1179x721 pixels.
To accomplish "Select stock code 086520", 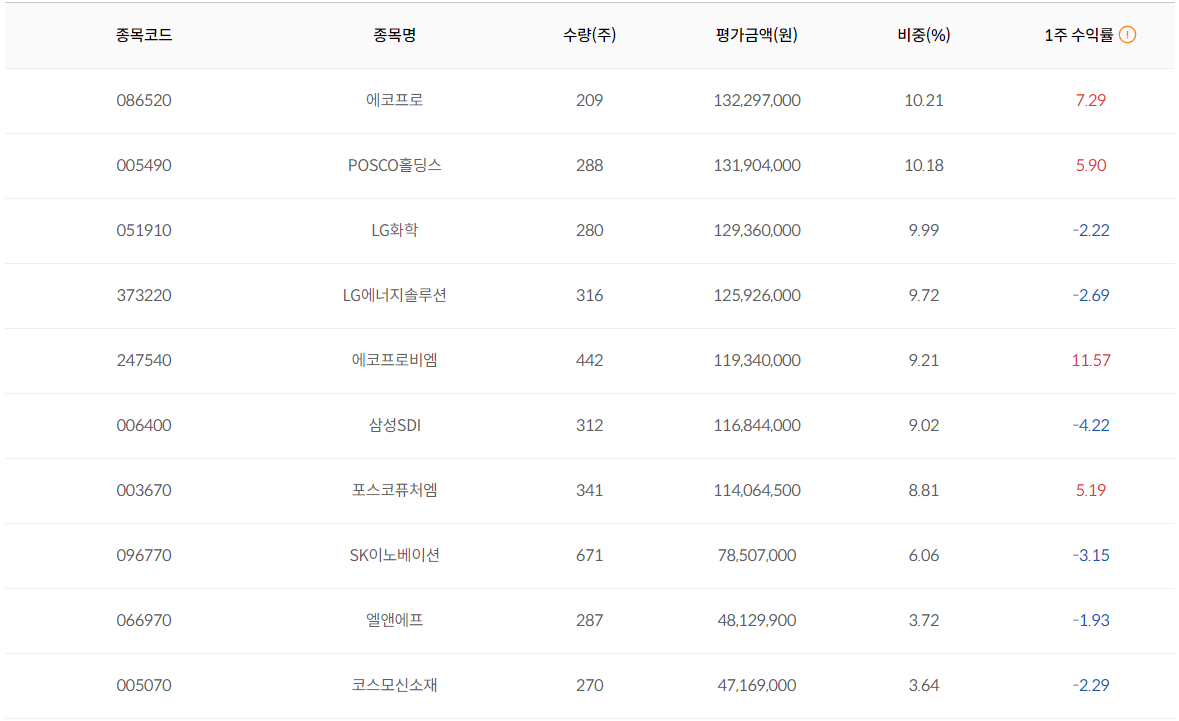I will [x=144, y=100].
